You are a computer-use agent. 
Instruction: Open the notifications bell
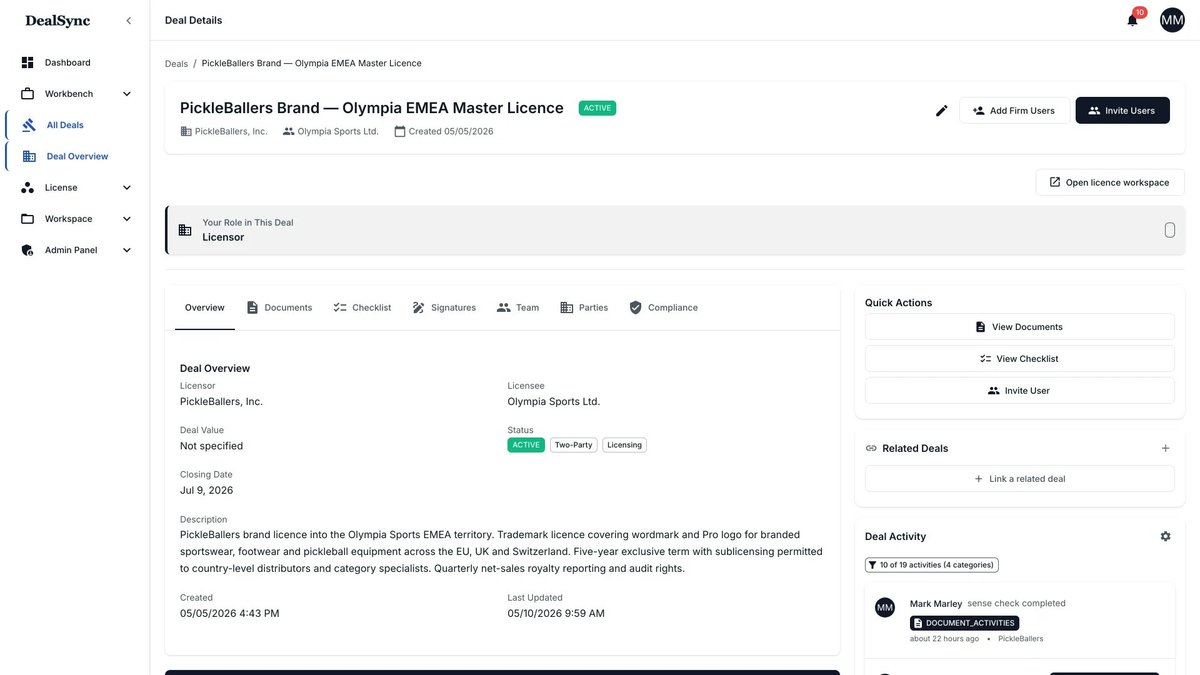tap(1132, 20)
